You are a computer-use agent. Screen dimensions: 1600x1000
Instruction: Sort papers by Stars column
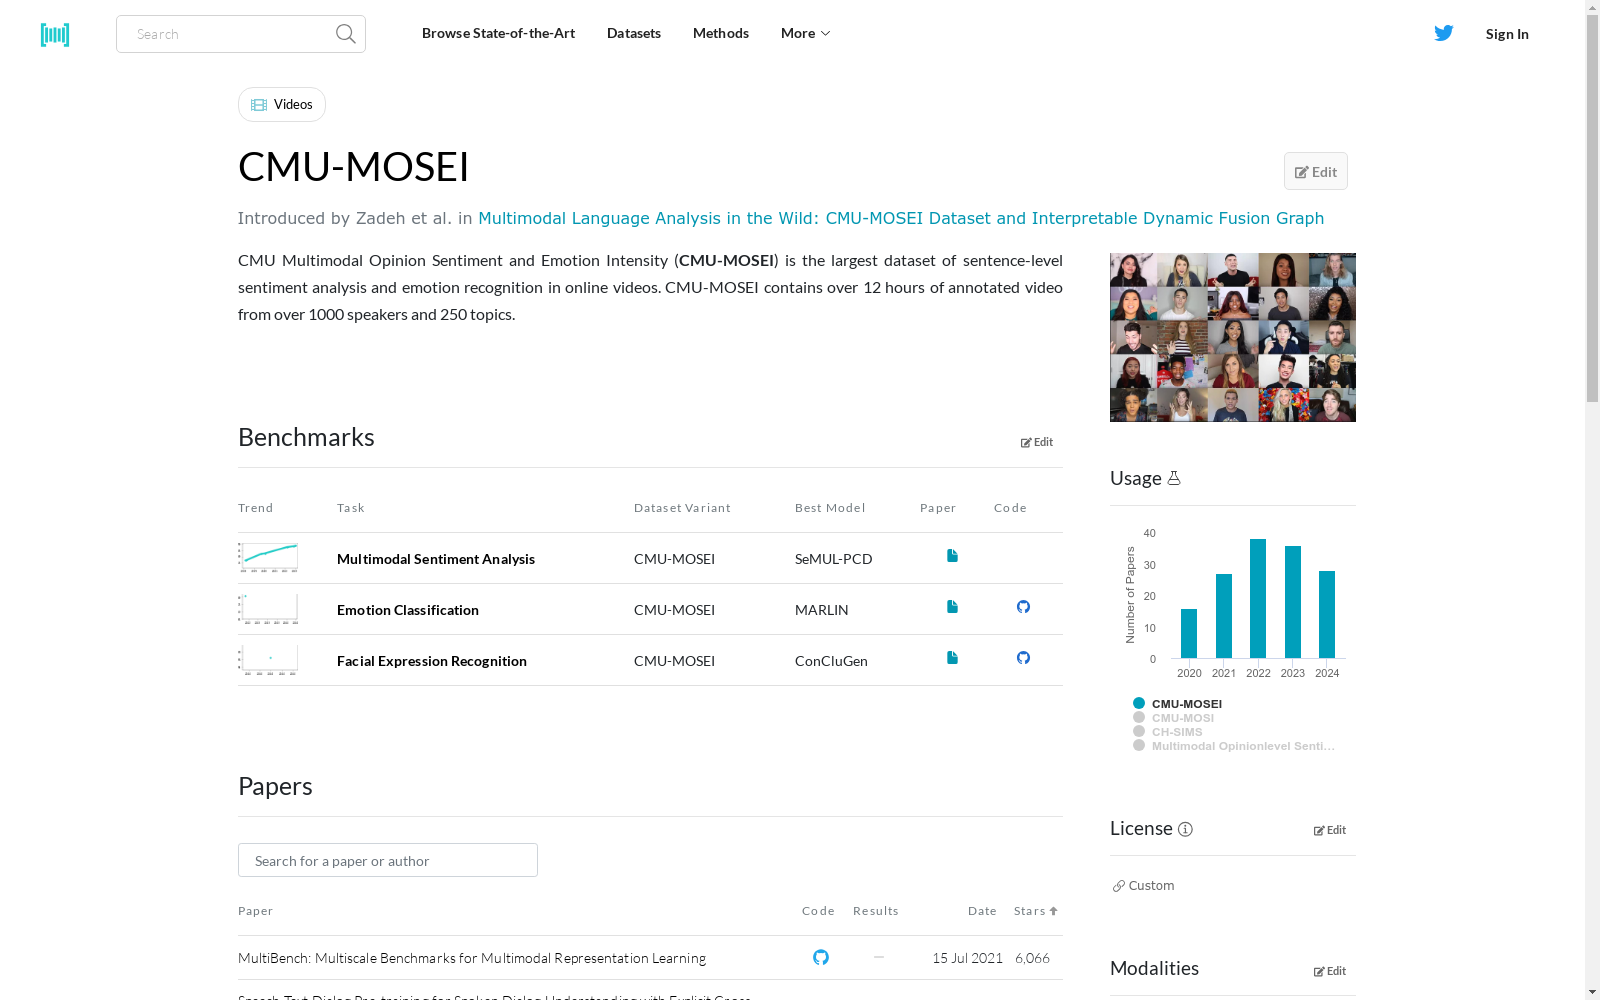pos(1036,911)
